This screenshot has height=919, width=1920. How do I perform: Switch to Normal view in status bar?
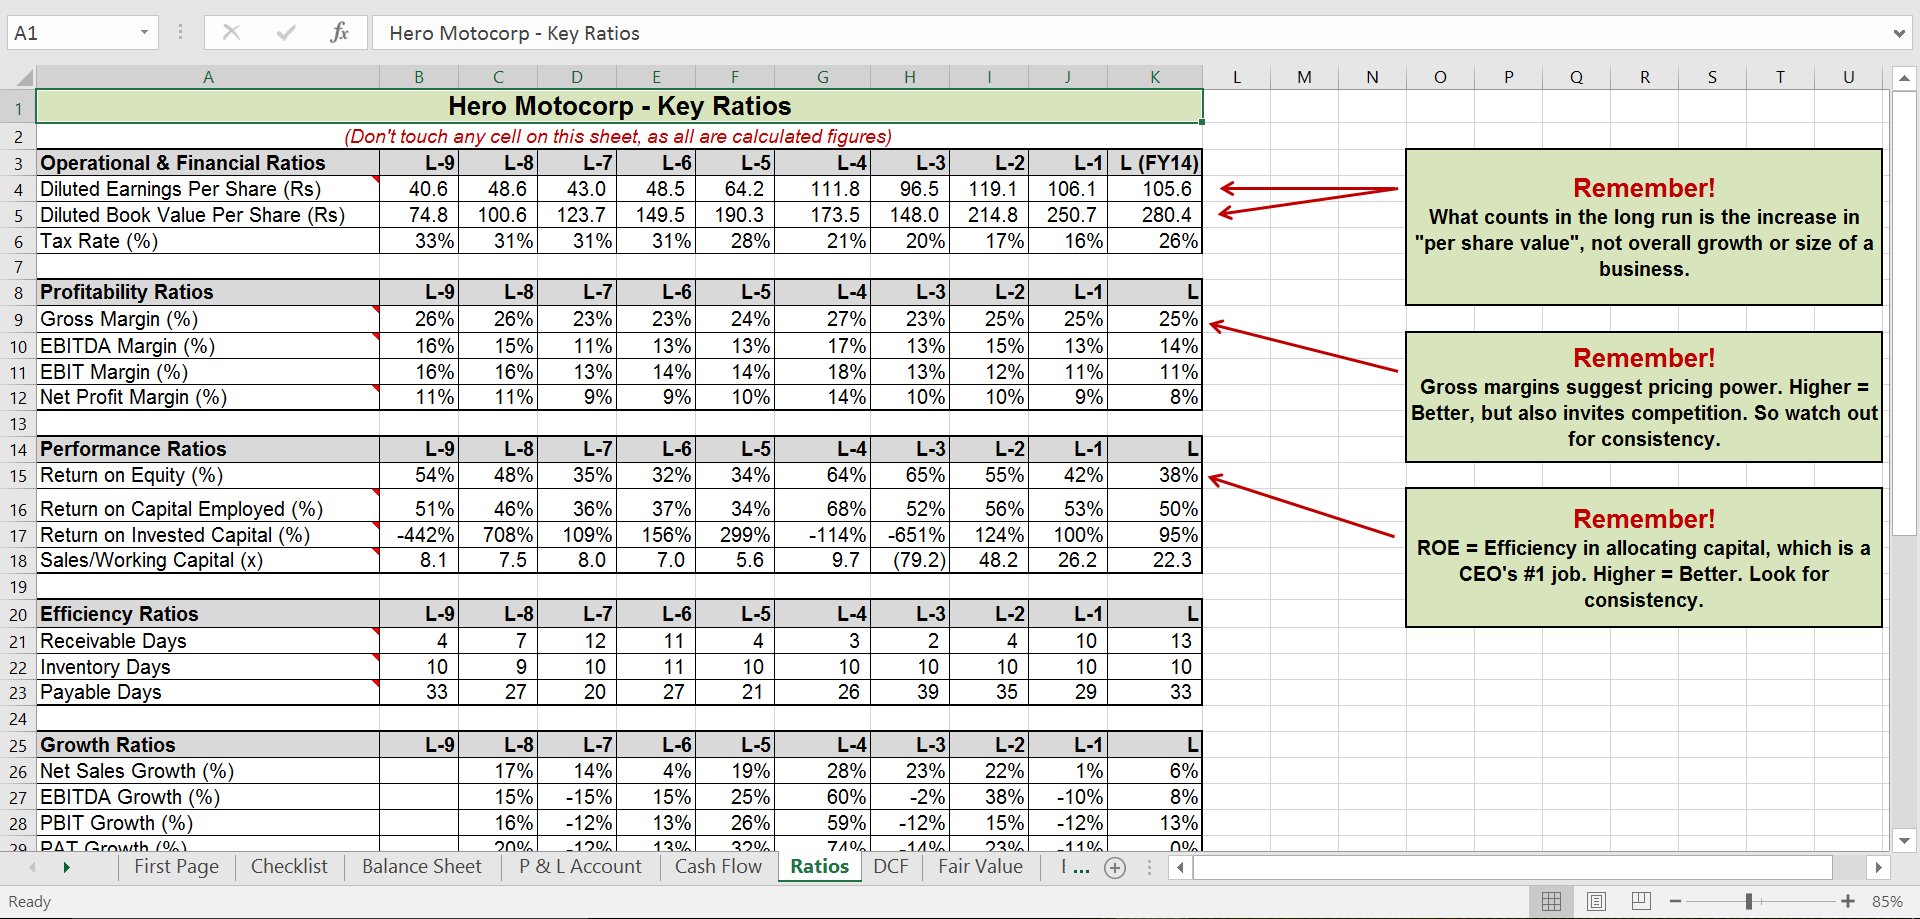[1551, 901]
